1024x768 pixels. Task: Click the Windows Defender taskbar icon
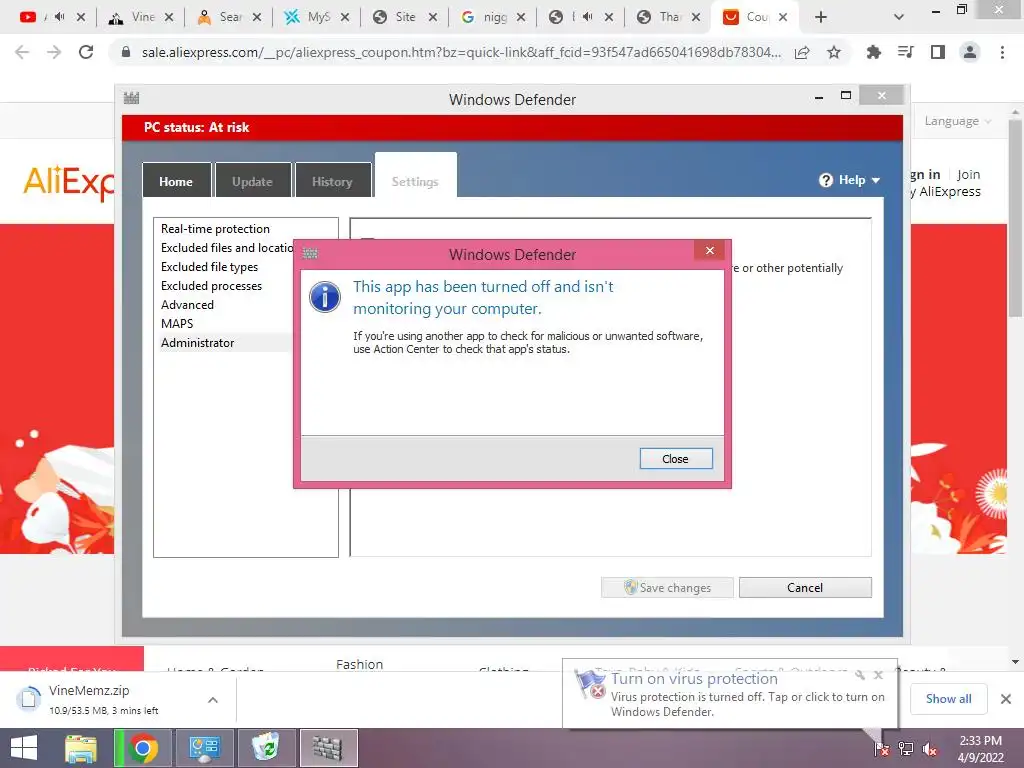(x=328, y=748)
